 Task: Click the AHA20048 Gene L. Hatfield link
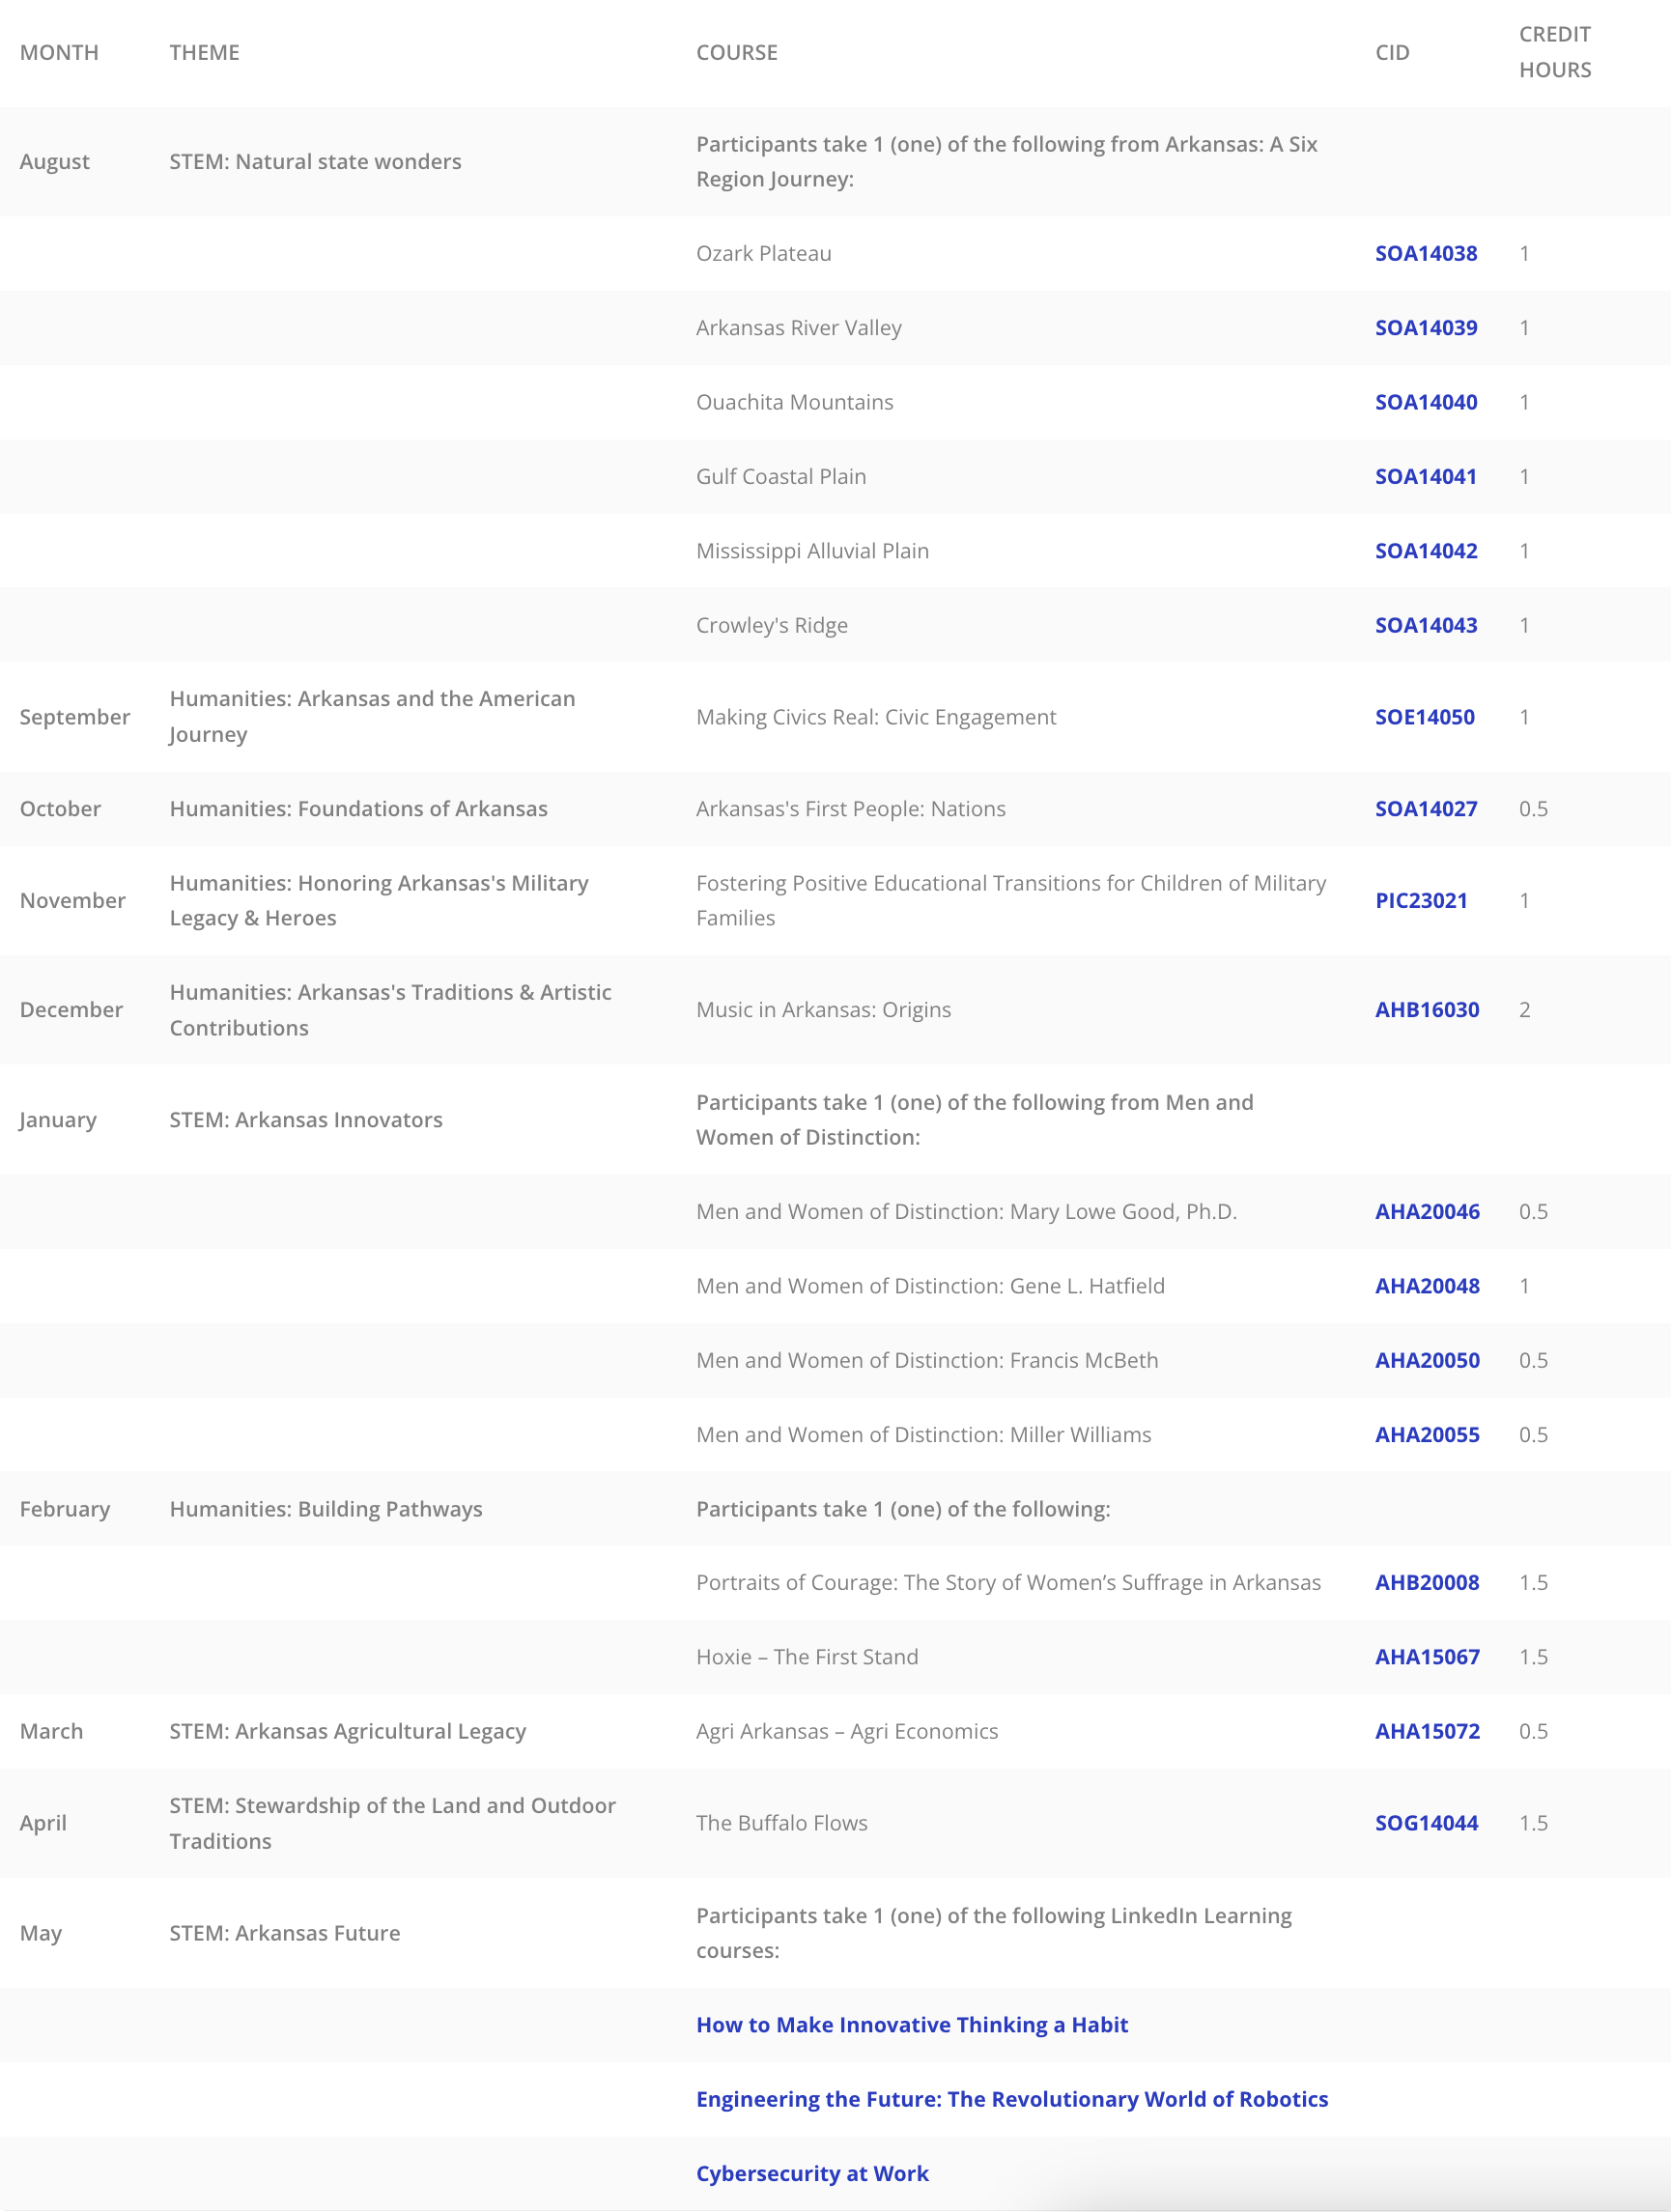click(x=1426, y=1286)
